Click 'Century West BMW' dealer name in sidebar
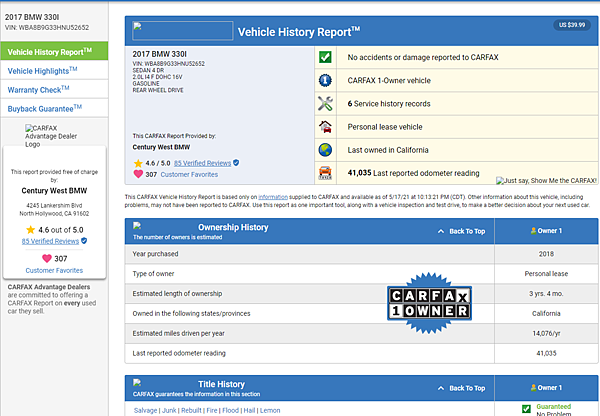Viewport: 600px width, 416px height. 54,191
